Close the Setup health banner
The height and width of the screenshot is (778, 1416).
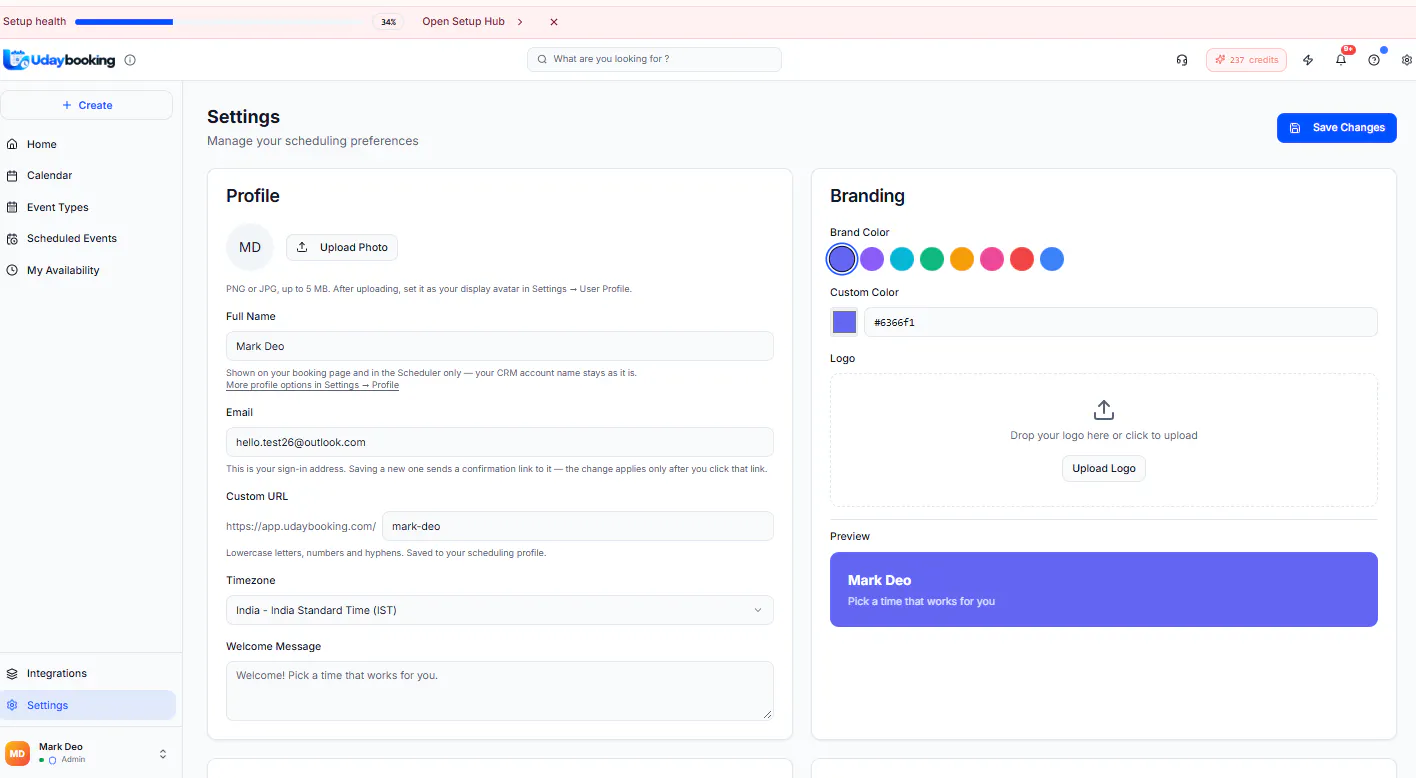554,22
